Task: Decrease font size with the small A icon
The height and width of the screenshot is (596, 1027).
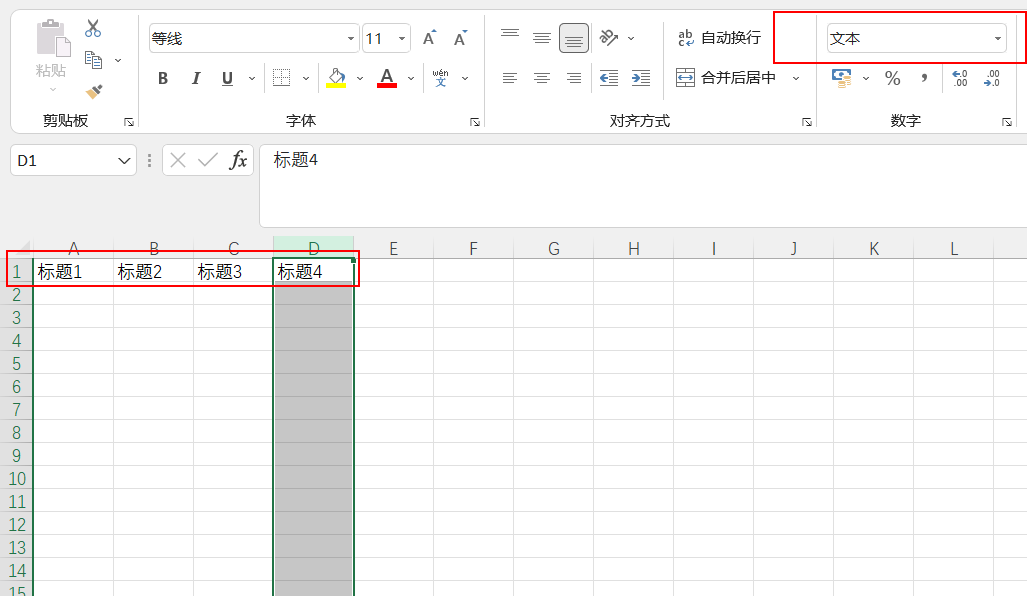Action: tap(460, 38)
